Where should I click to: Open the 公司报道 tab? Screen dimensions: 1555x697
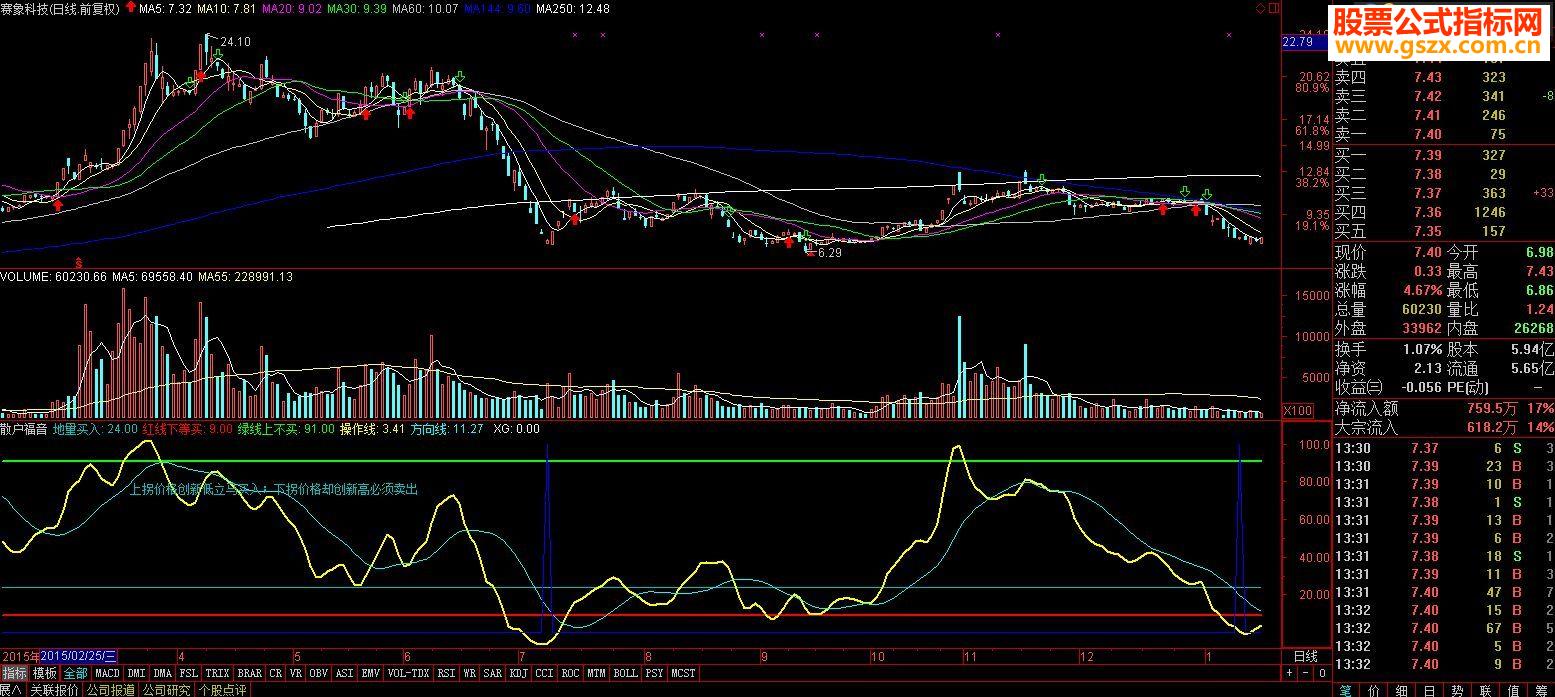coord(111,690)
